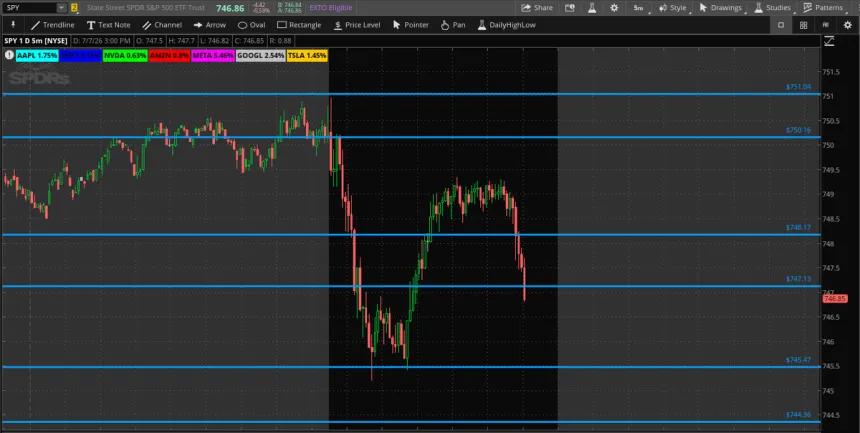
Task: Click the L: 746.82 low value
Action: [214, 41]
